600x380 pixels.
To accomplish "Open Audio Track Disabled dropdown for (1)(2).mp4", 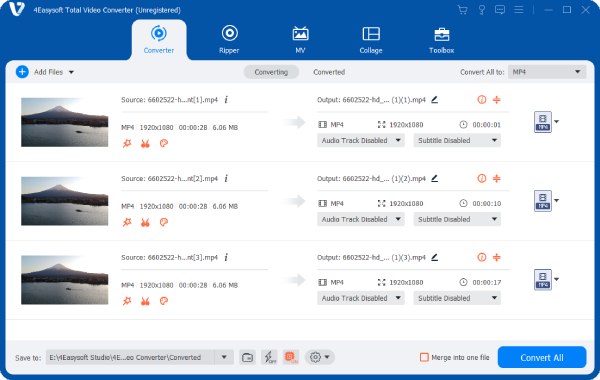I will (x=360, y=219).
